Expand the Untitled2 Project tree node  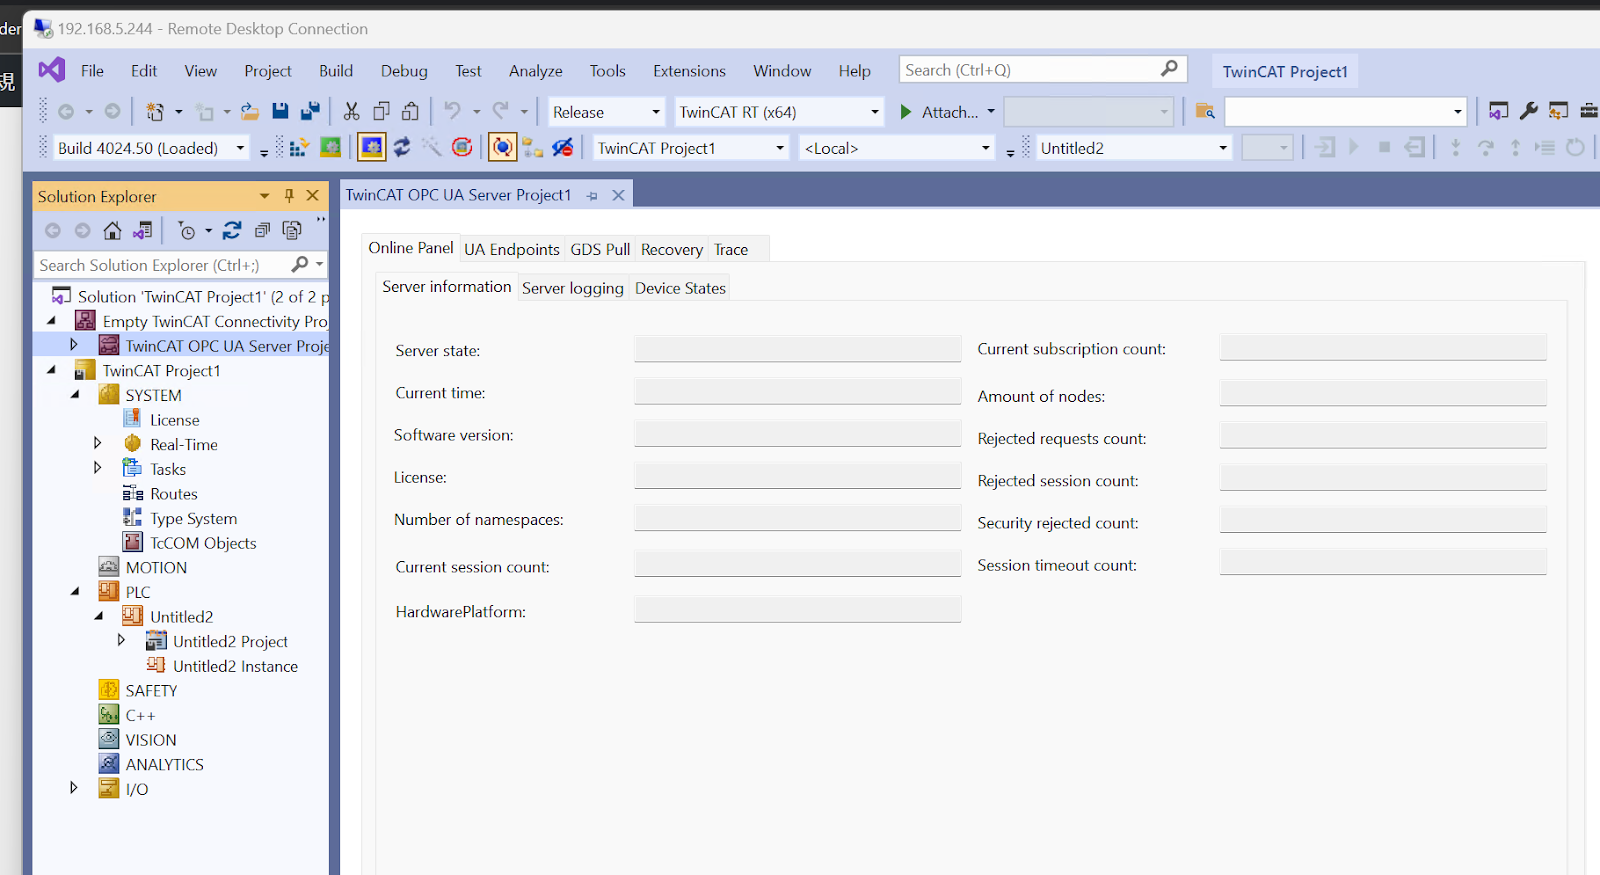point(122,640)
